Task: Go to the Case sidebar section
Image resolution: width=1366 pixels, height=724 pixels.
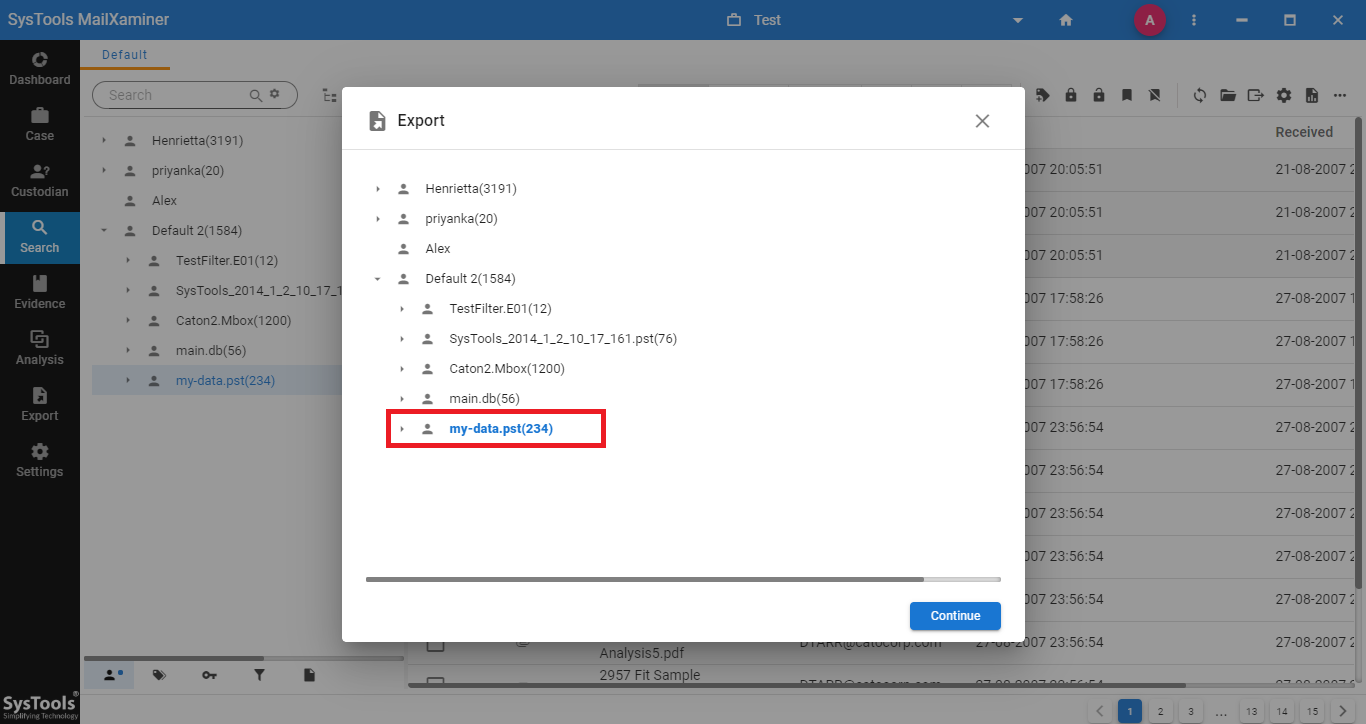Action: [40, 125]
